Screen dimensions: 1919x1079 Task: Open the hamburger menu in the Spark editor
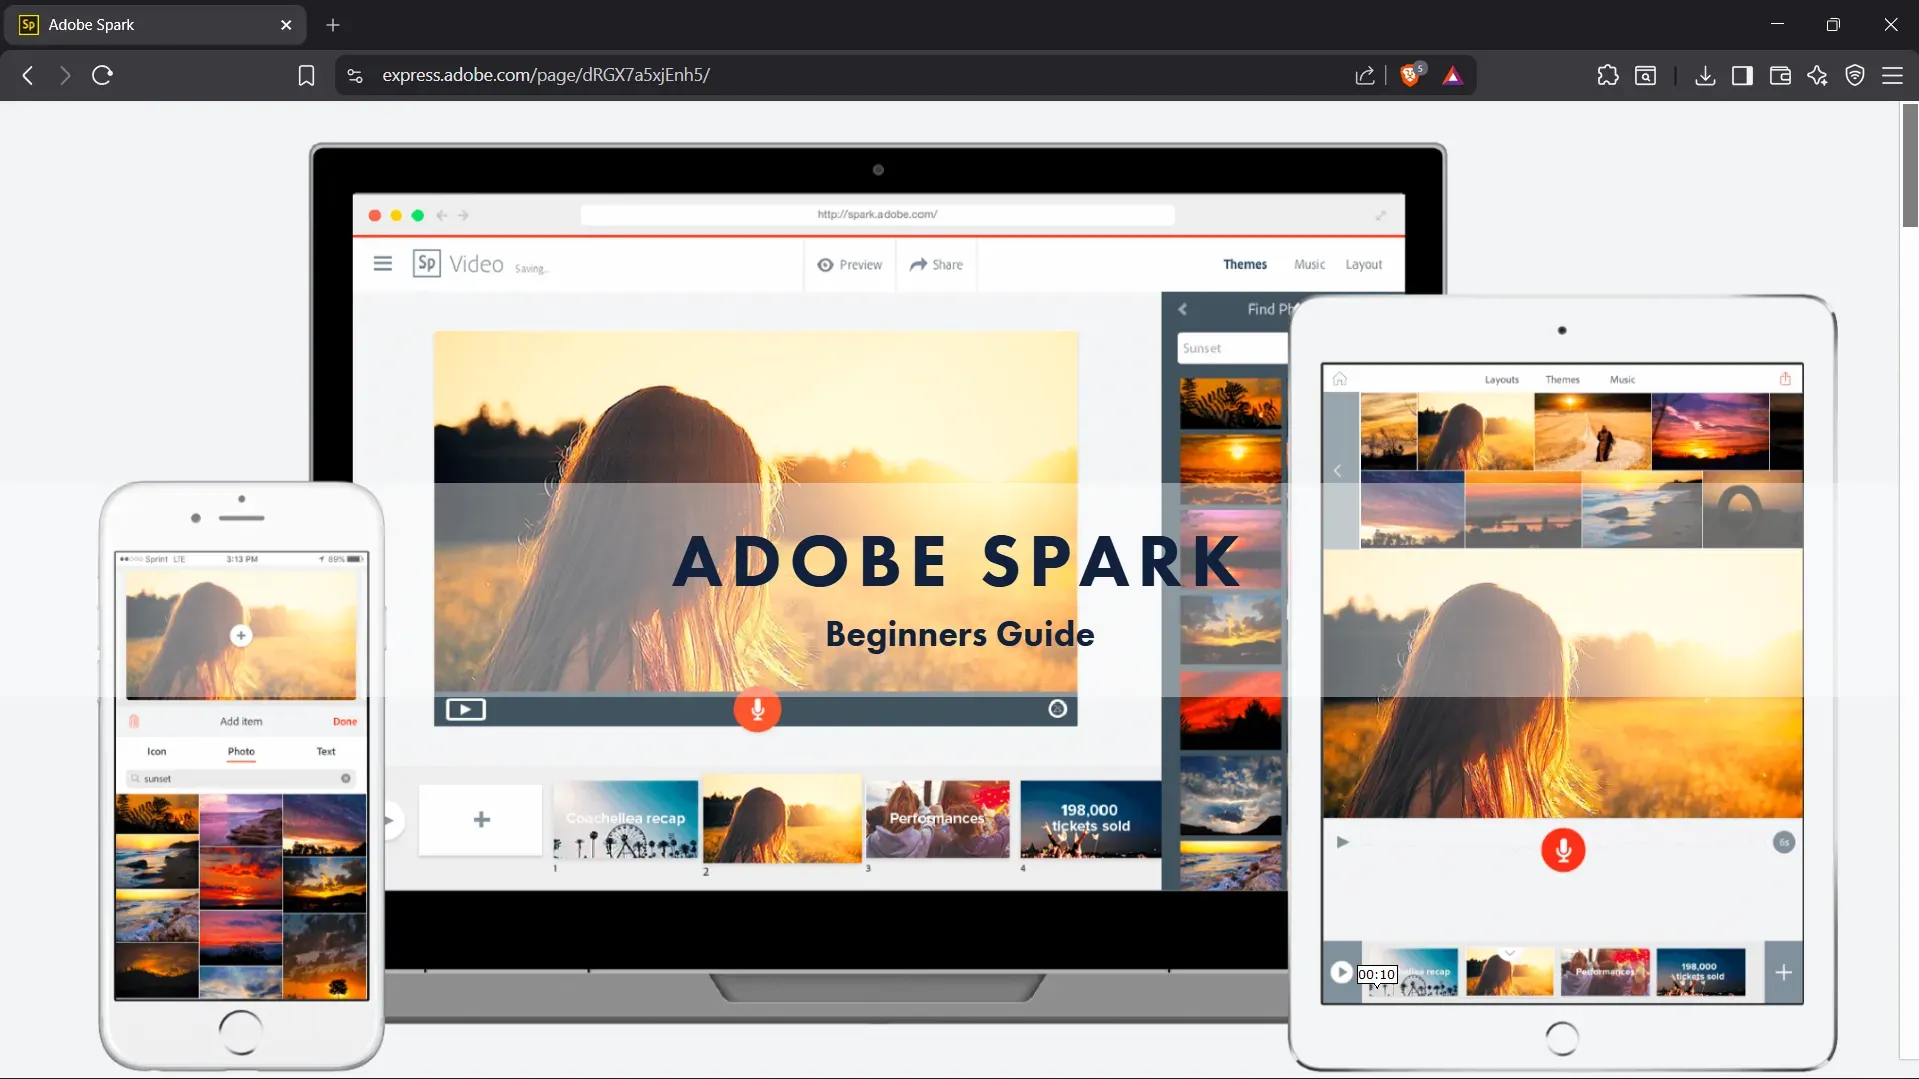(383, 263)
